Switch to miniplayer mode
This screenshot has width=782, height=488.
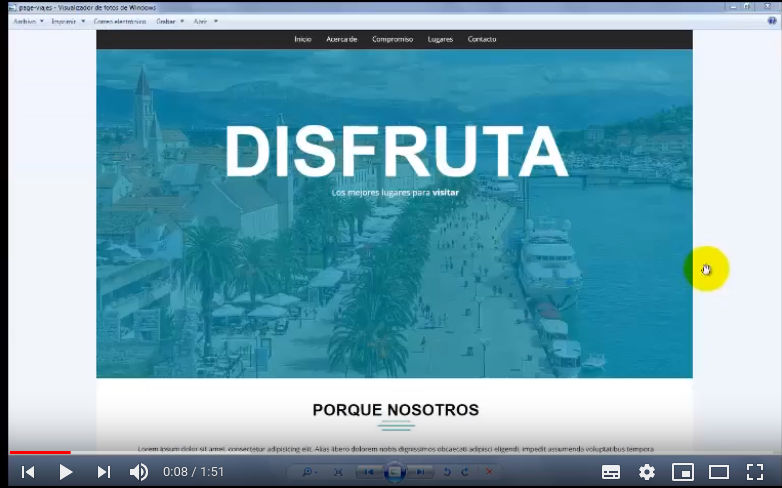click(x=683, y=472)
